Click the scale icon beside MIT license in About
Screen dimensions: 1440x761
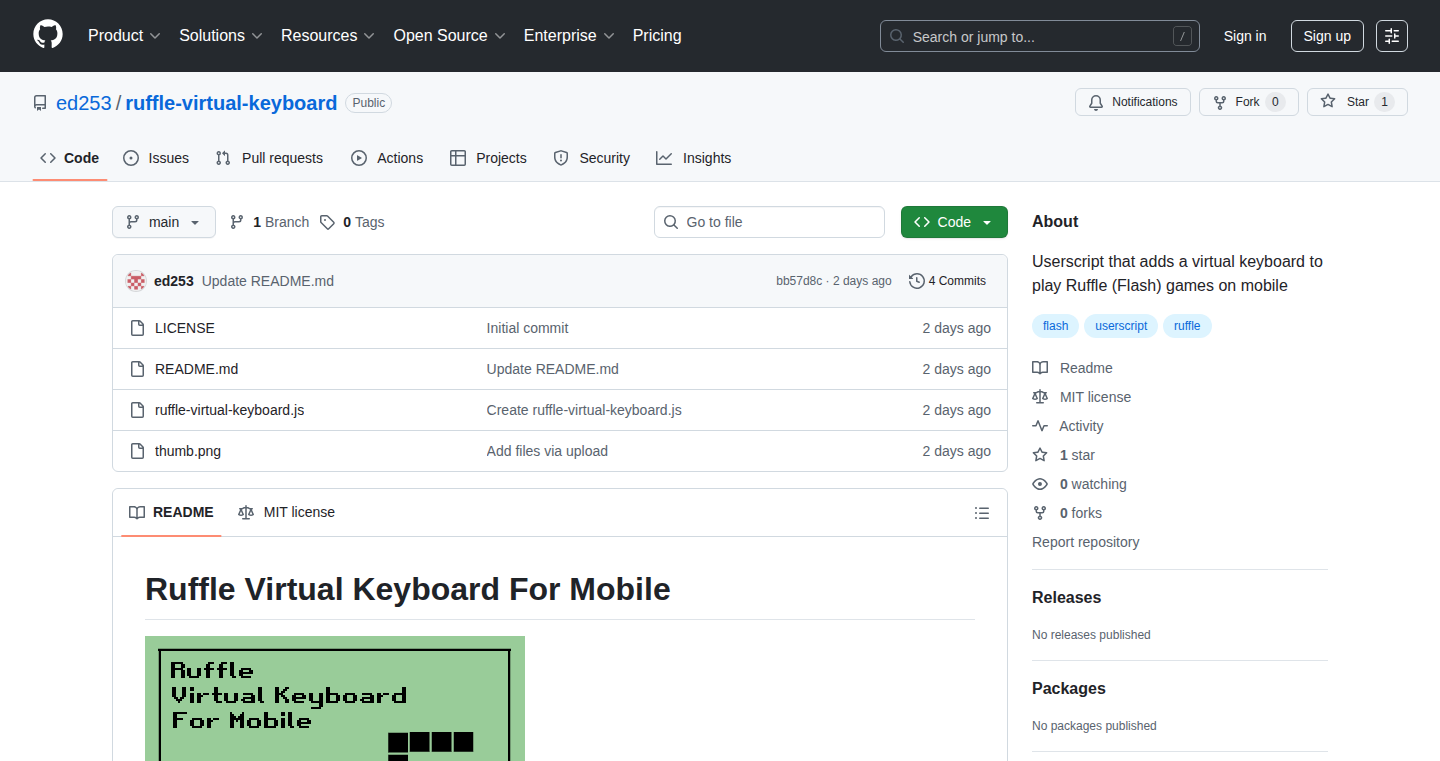coord(1040,397)
